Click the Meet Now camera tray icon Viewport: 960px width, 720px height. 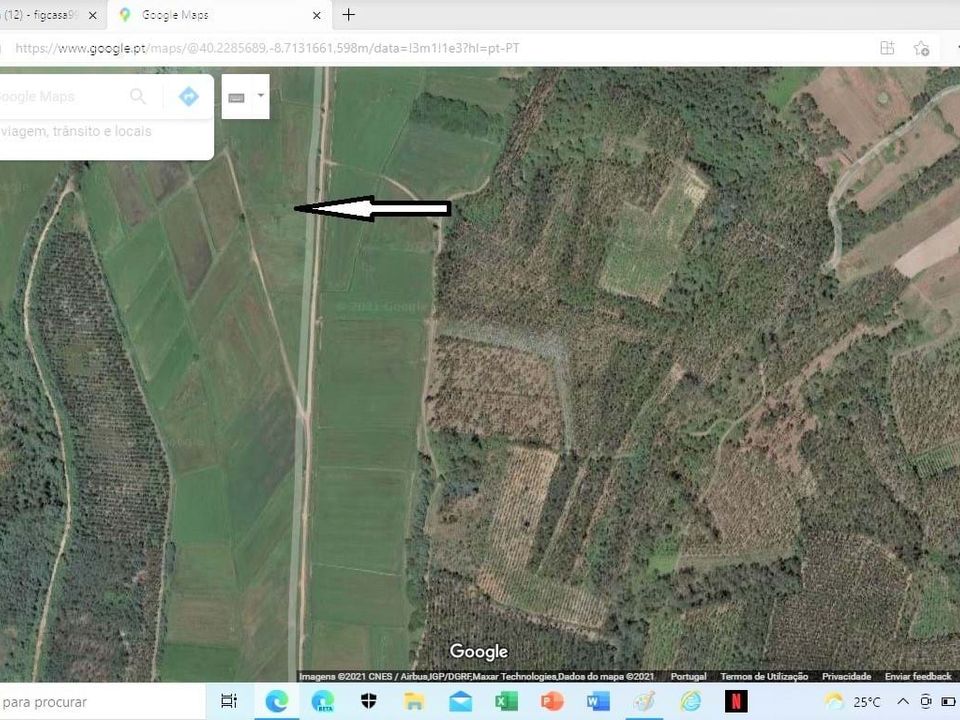(x=926, y=702)
